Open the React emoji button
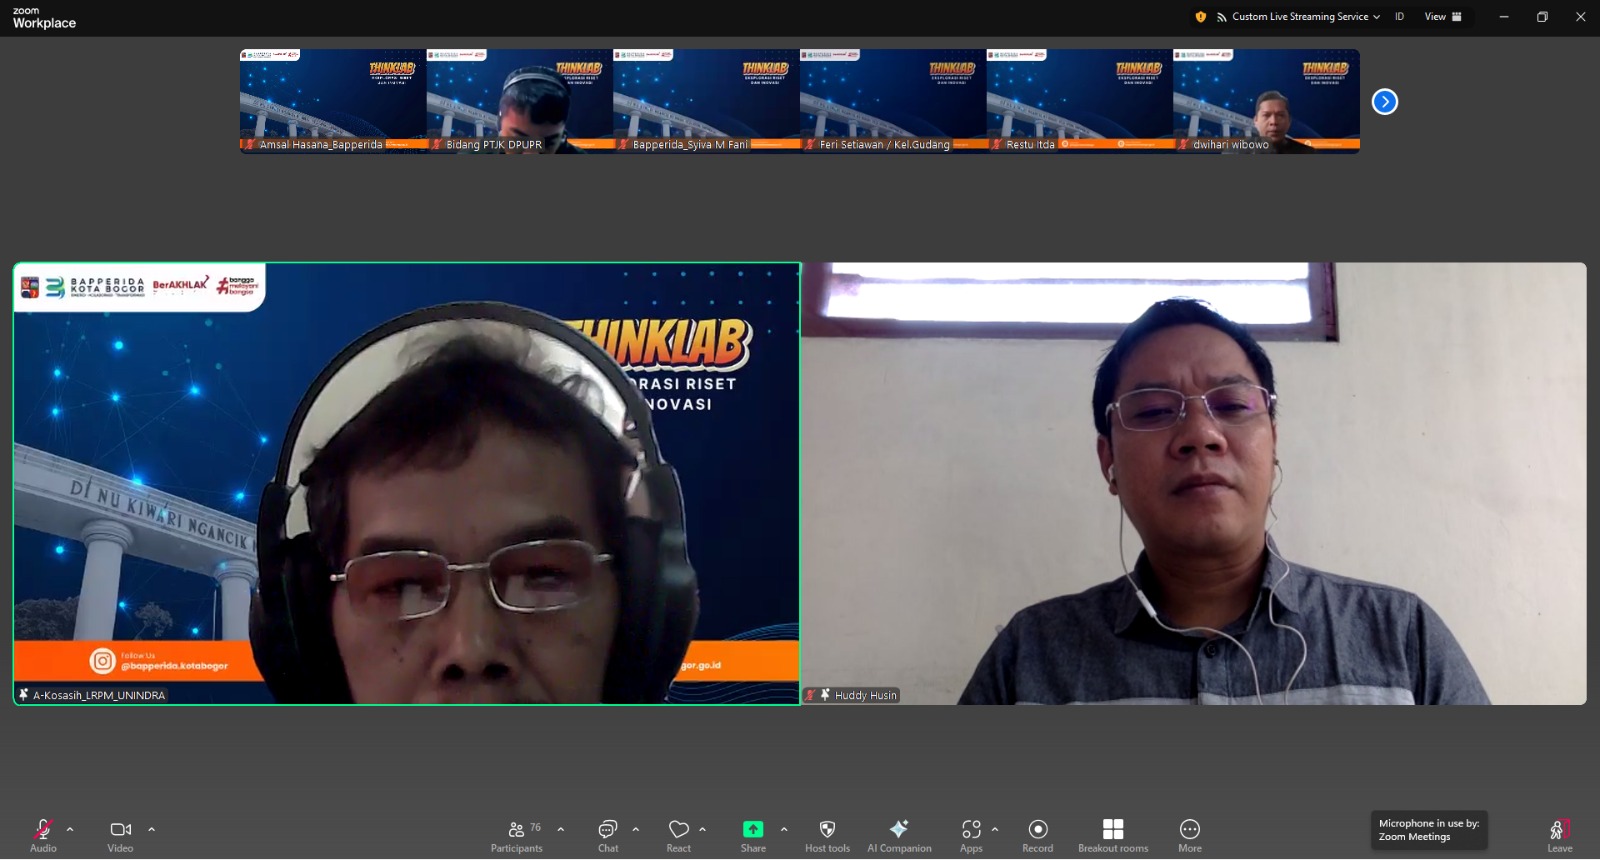1600x860 pixels. 678,834
